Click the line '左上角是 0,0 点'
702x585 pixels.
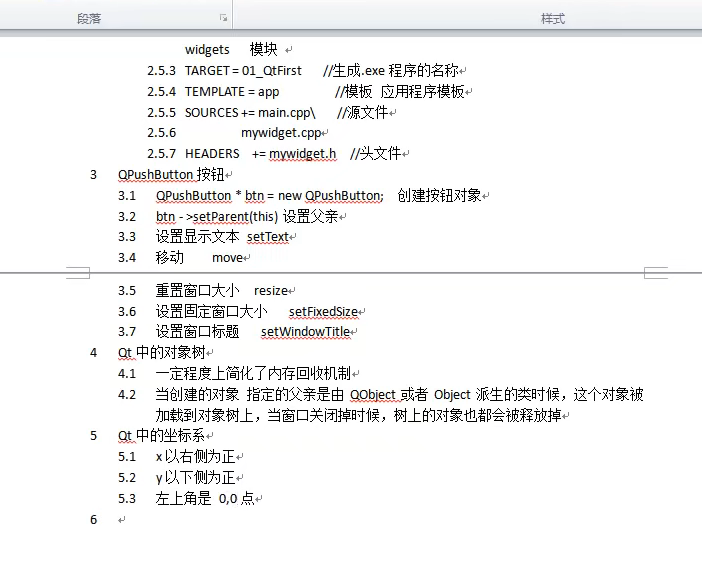[205, 498]
